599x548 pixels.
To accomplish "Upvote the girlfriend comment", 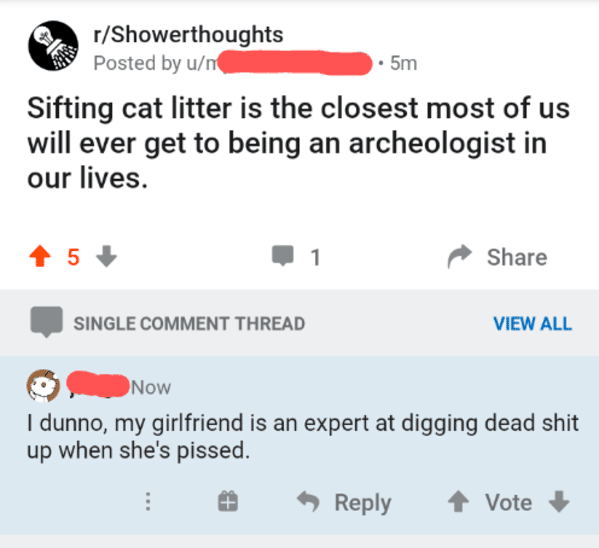I will point(458,501).
